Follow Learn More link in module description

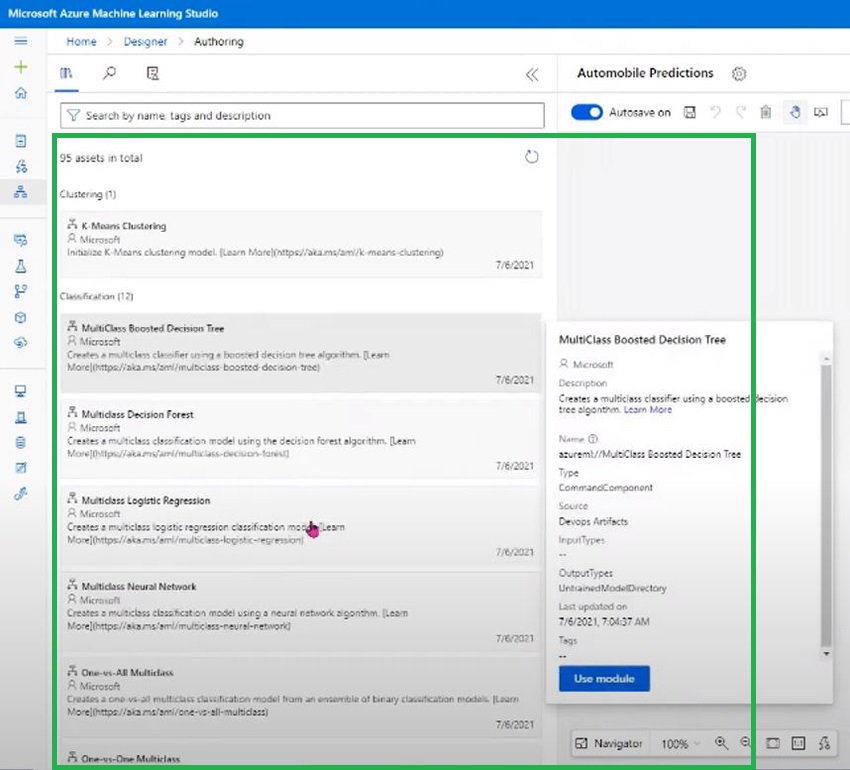pyautogui.click(x=647, y=409)
